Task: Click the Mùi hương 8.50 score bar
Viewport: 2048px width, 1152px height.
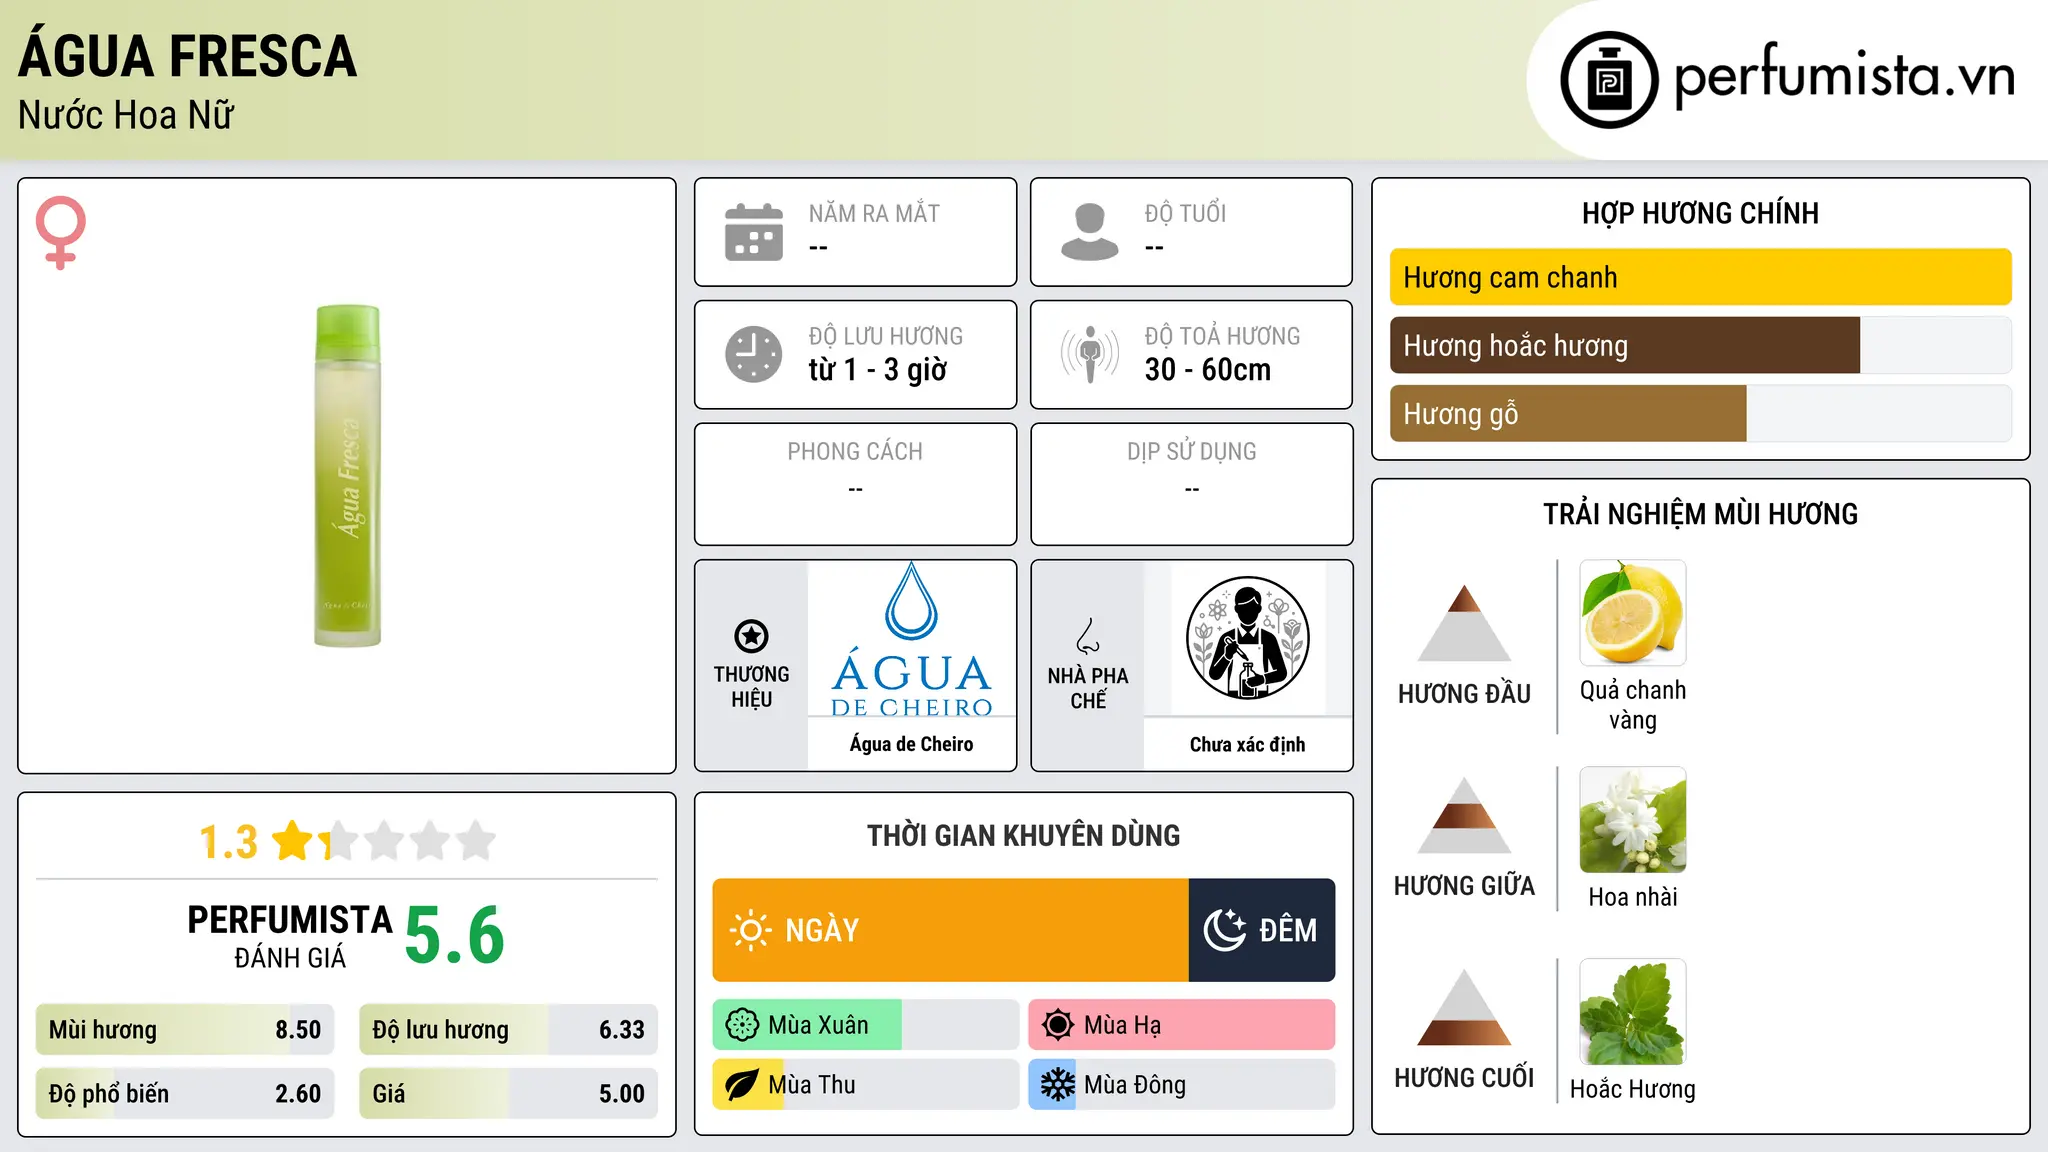Action: [x=185, y=1030]
